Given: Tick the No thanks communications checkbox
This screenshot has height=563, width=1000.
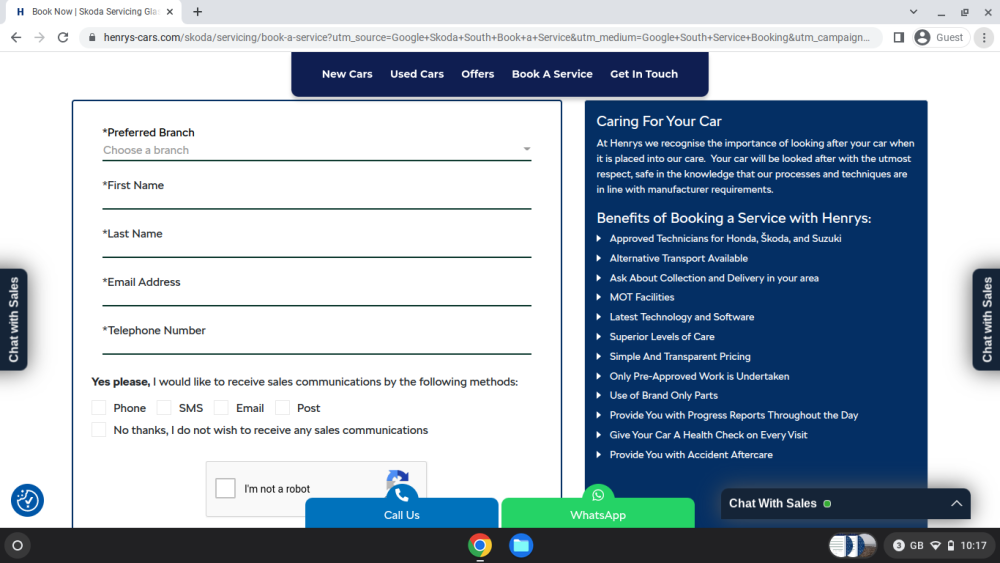Looking at the screenshot, I should (99, 430).
